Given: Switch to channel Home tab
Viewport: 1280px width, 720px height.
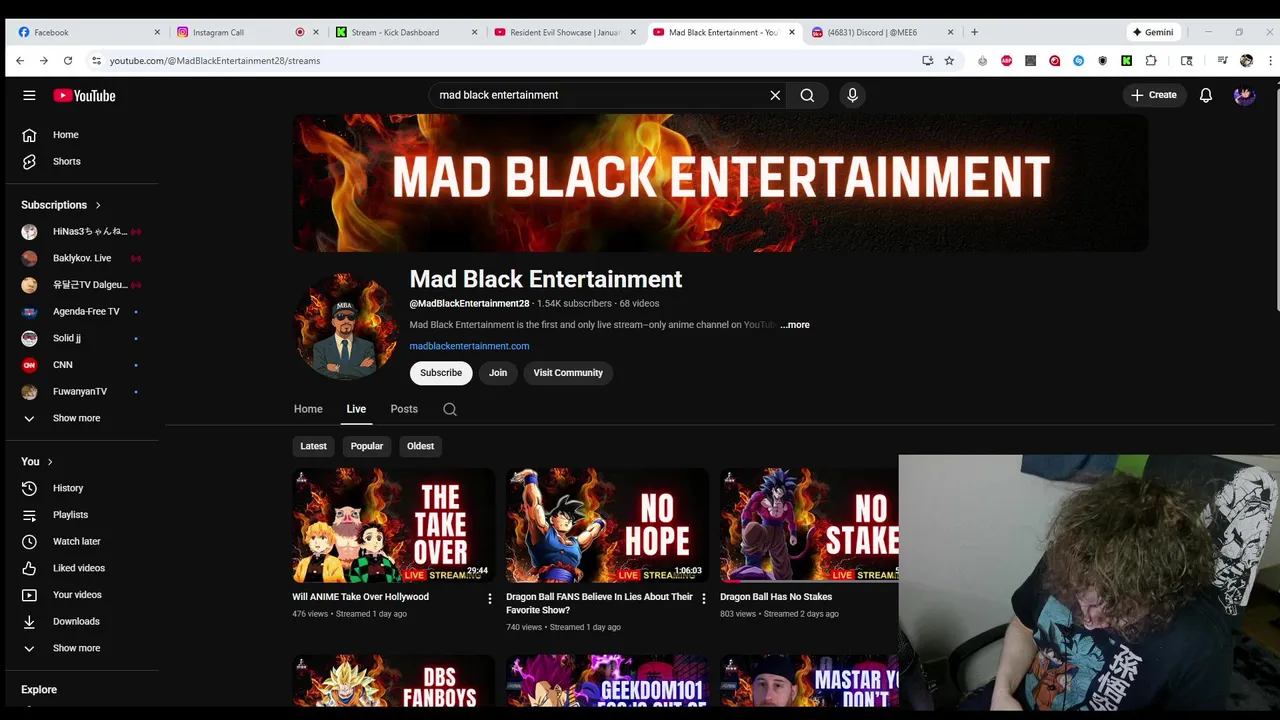Looking at the screenshot, I should [308, 409].
